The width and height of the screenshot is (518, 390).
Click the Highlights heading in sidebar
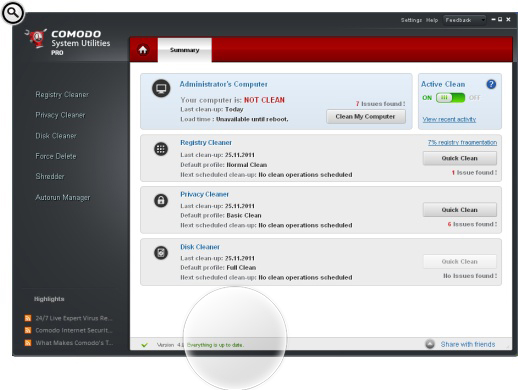(x=49, y=299)
